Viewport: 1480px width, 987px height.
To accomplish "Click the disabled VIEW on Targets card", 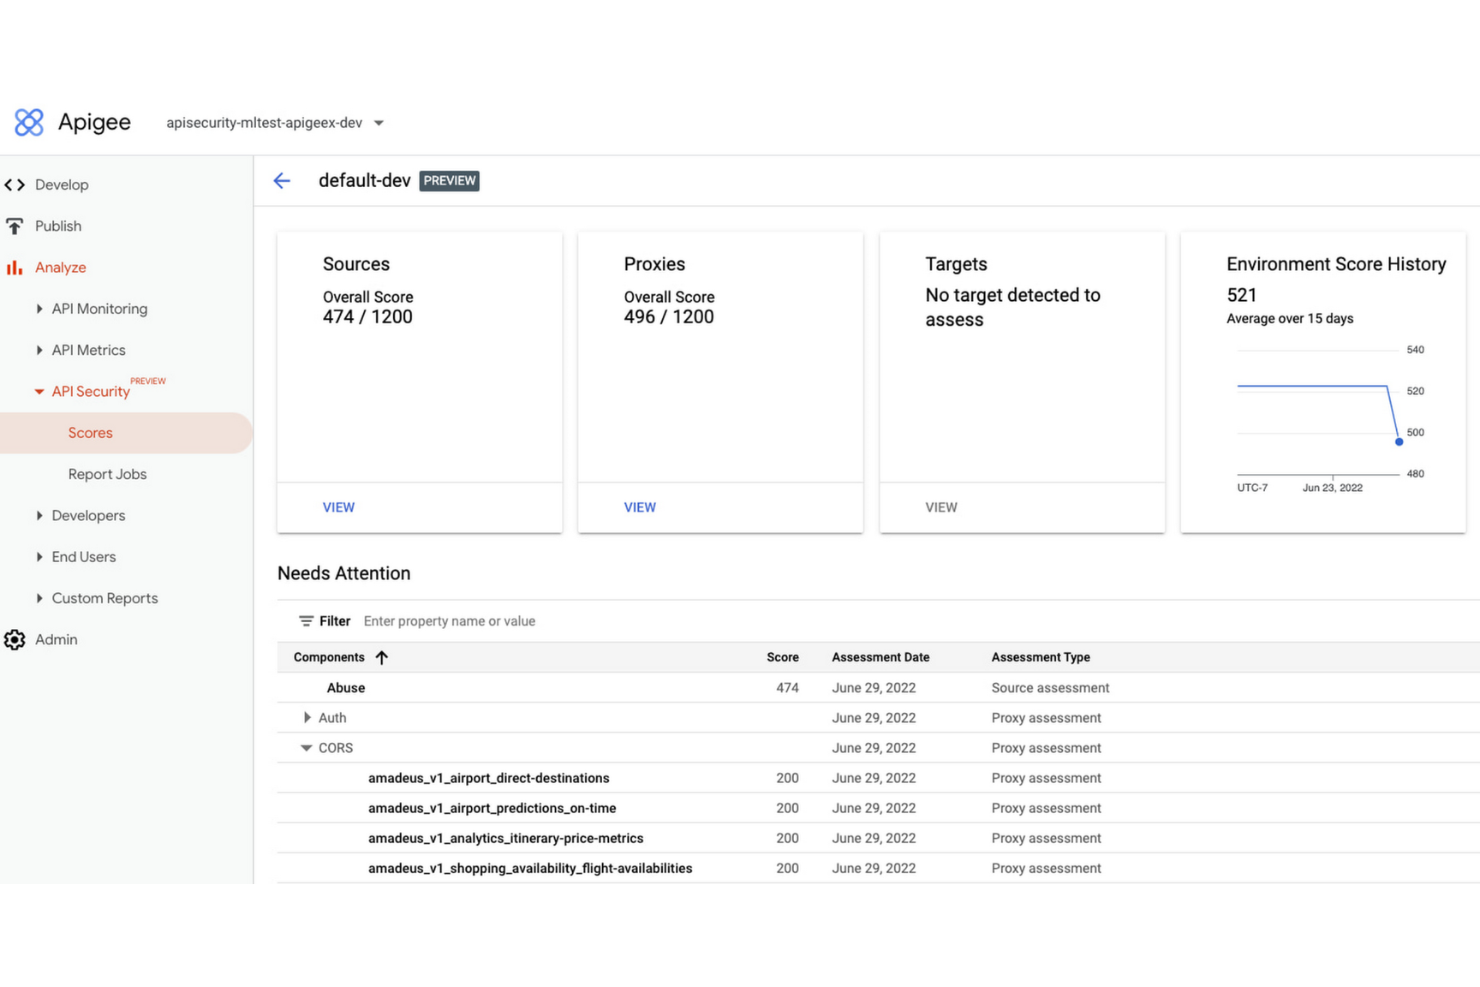I will [941, 508].
